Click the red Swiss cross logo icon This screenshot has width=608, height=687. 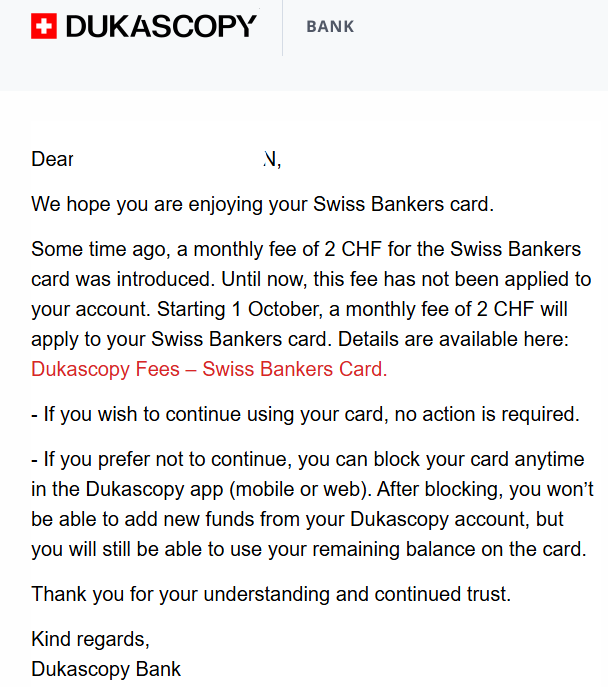click(x=44, y=27)
